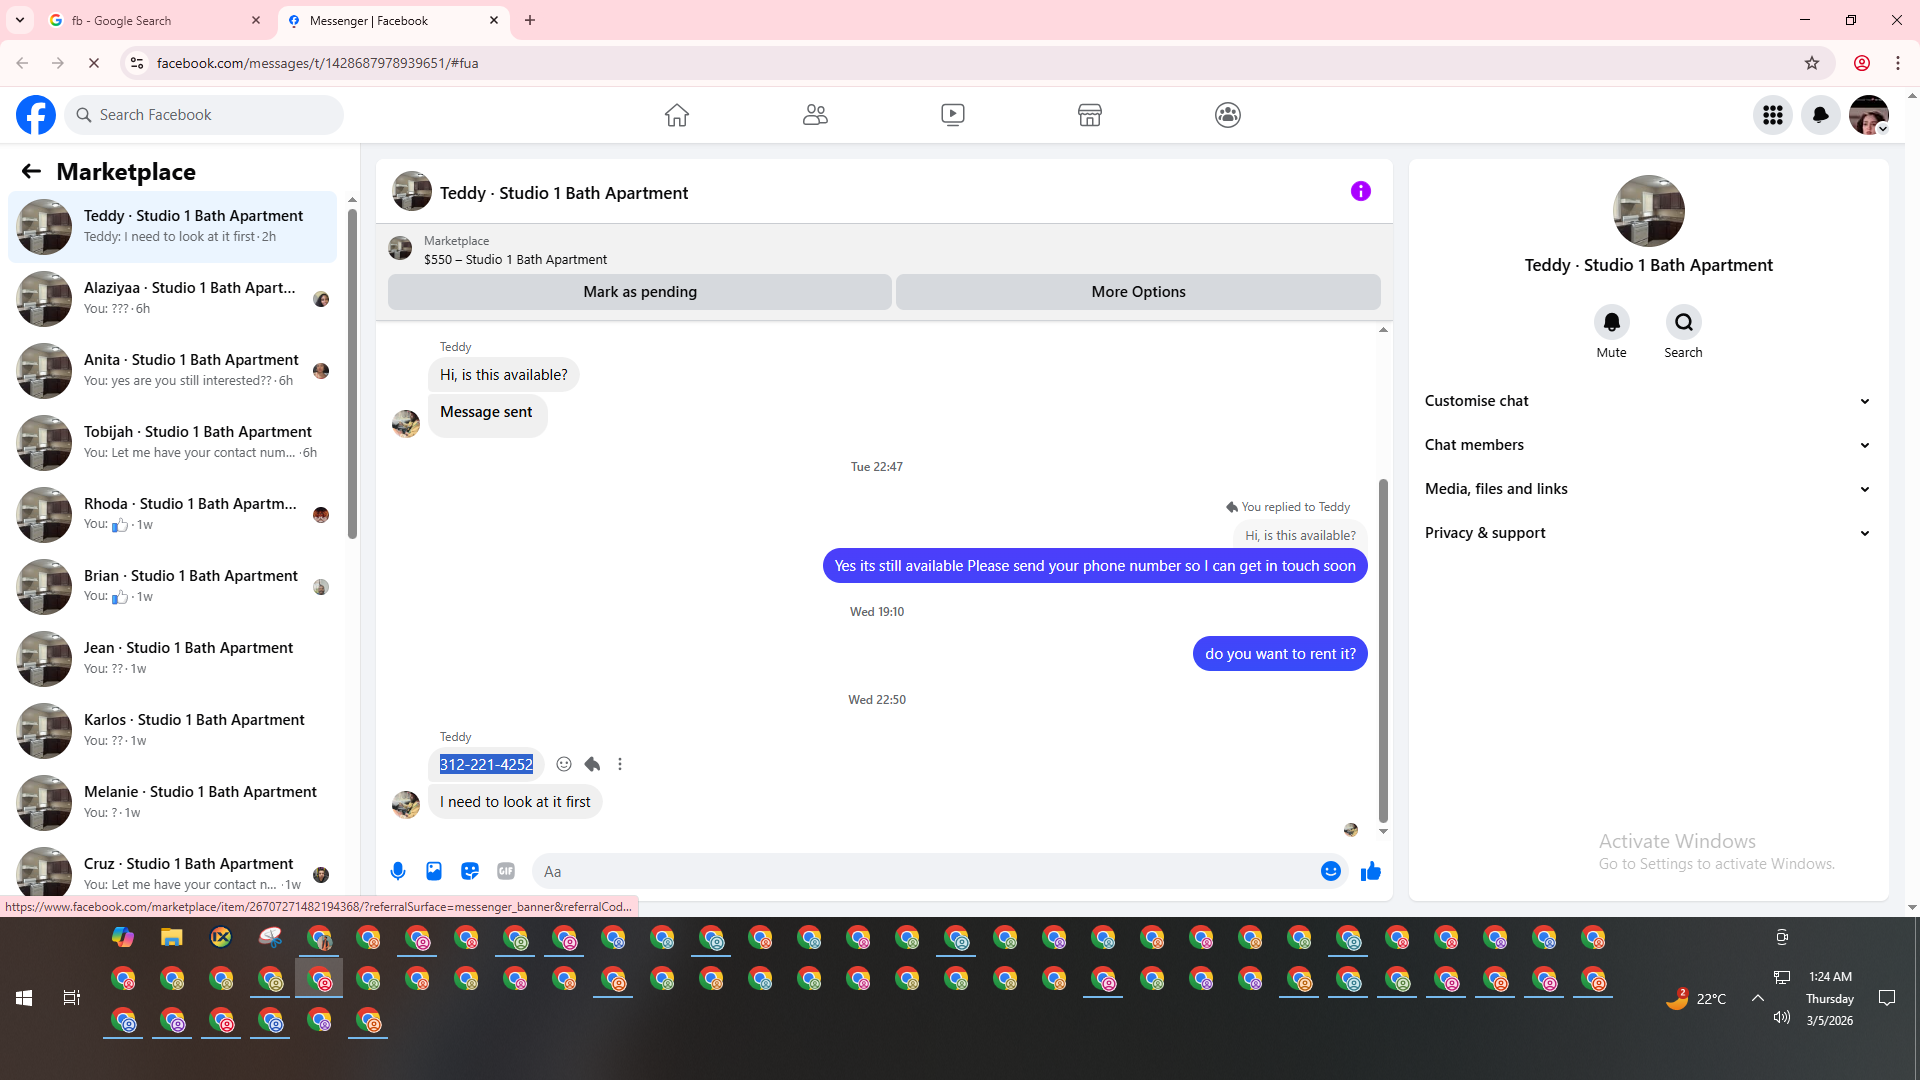Click Teddy's apartment thumbnail in right panel
The width and height of the screenshot is (1920, 1080).
point(1649,211)
